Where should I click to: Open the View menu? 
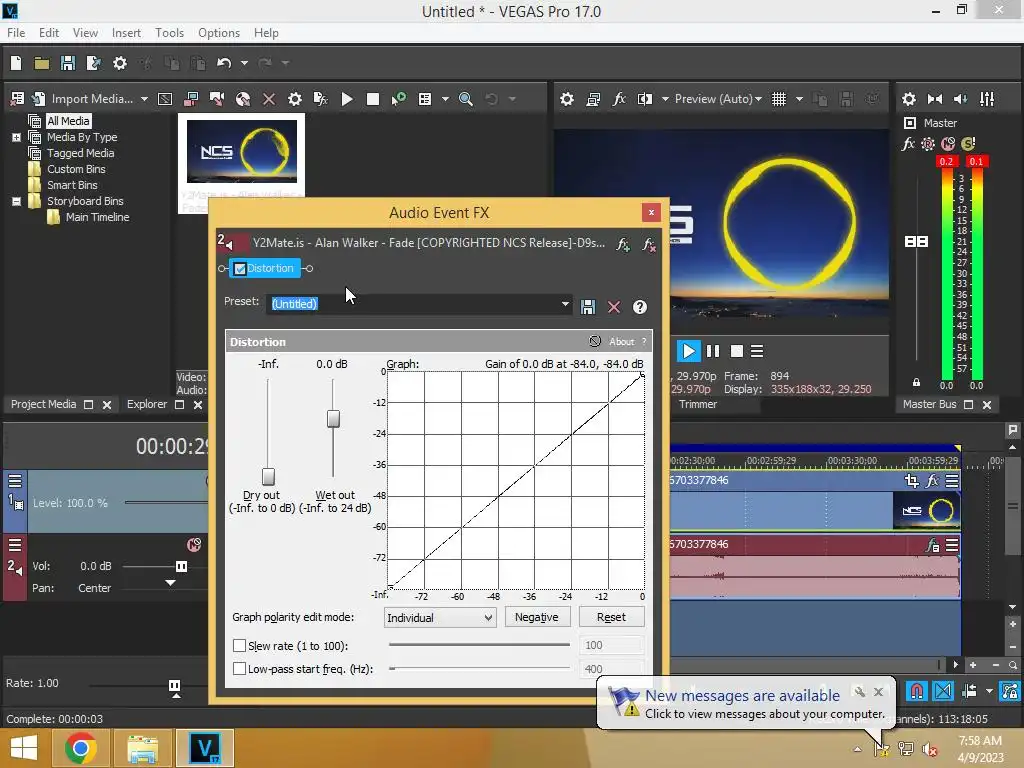click(85, 33)
